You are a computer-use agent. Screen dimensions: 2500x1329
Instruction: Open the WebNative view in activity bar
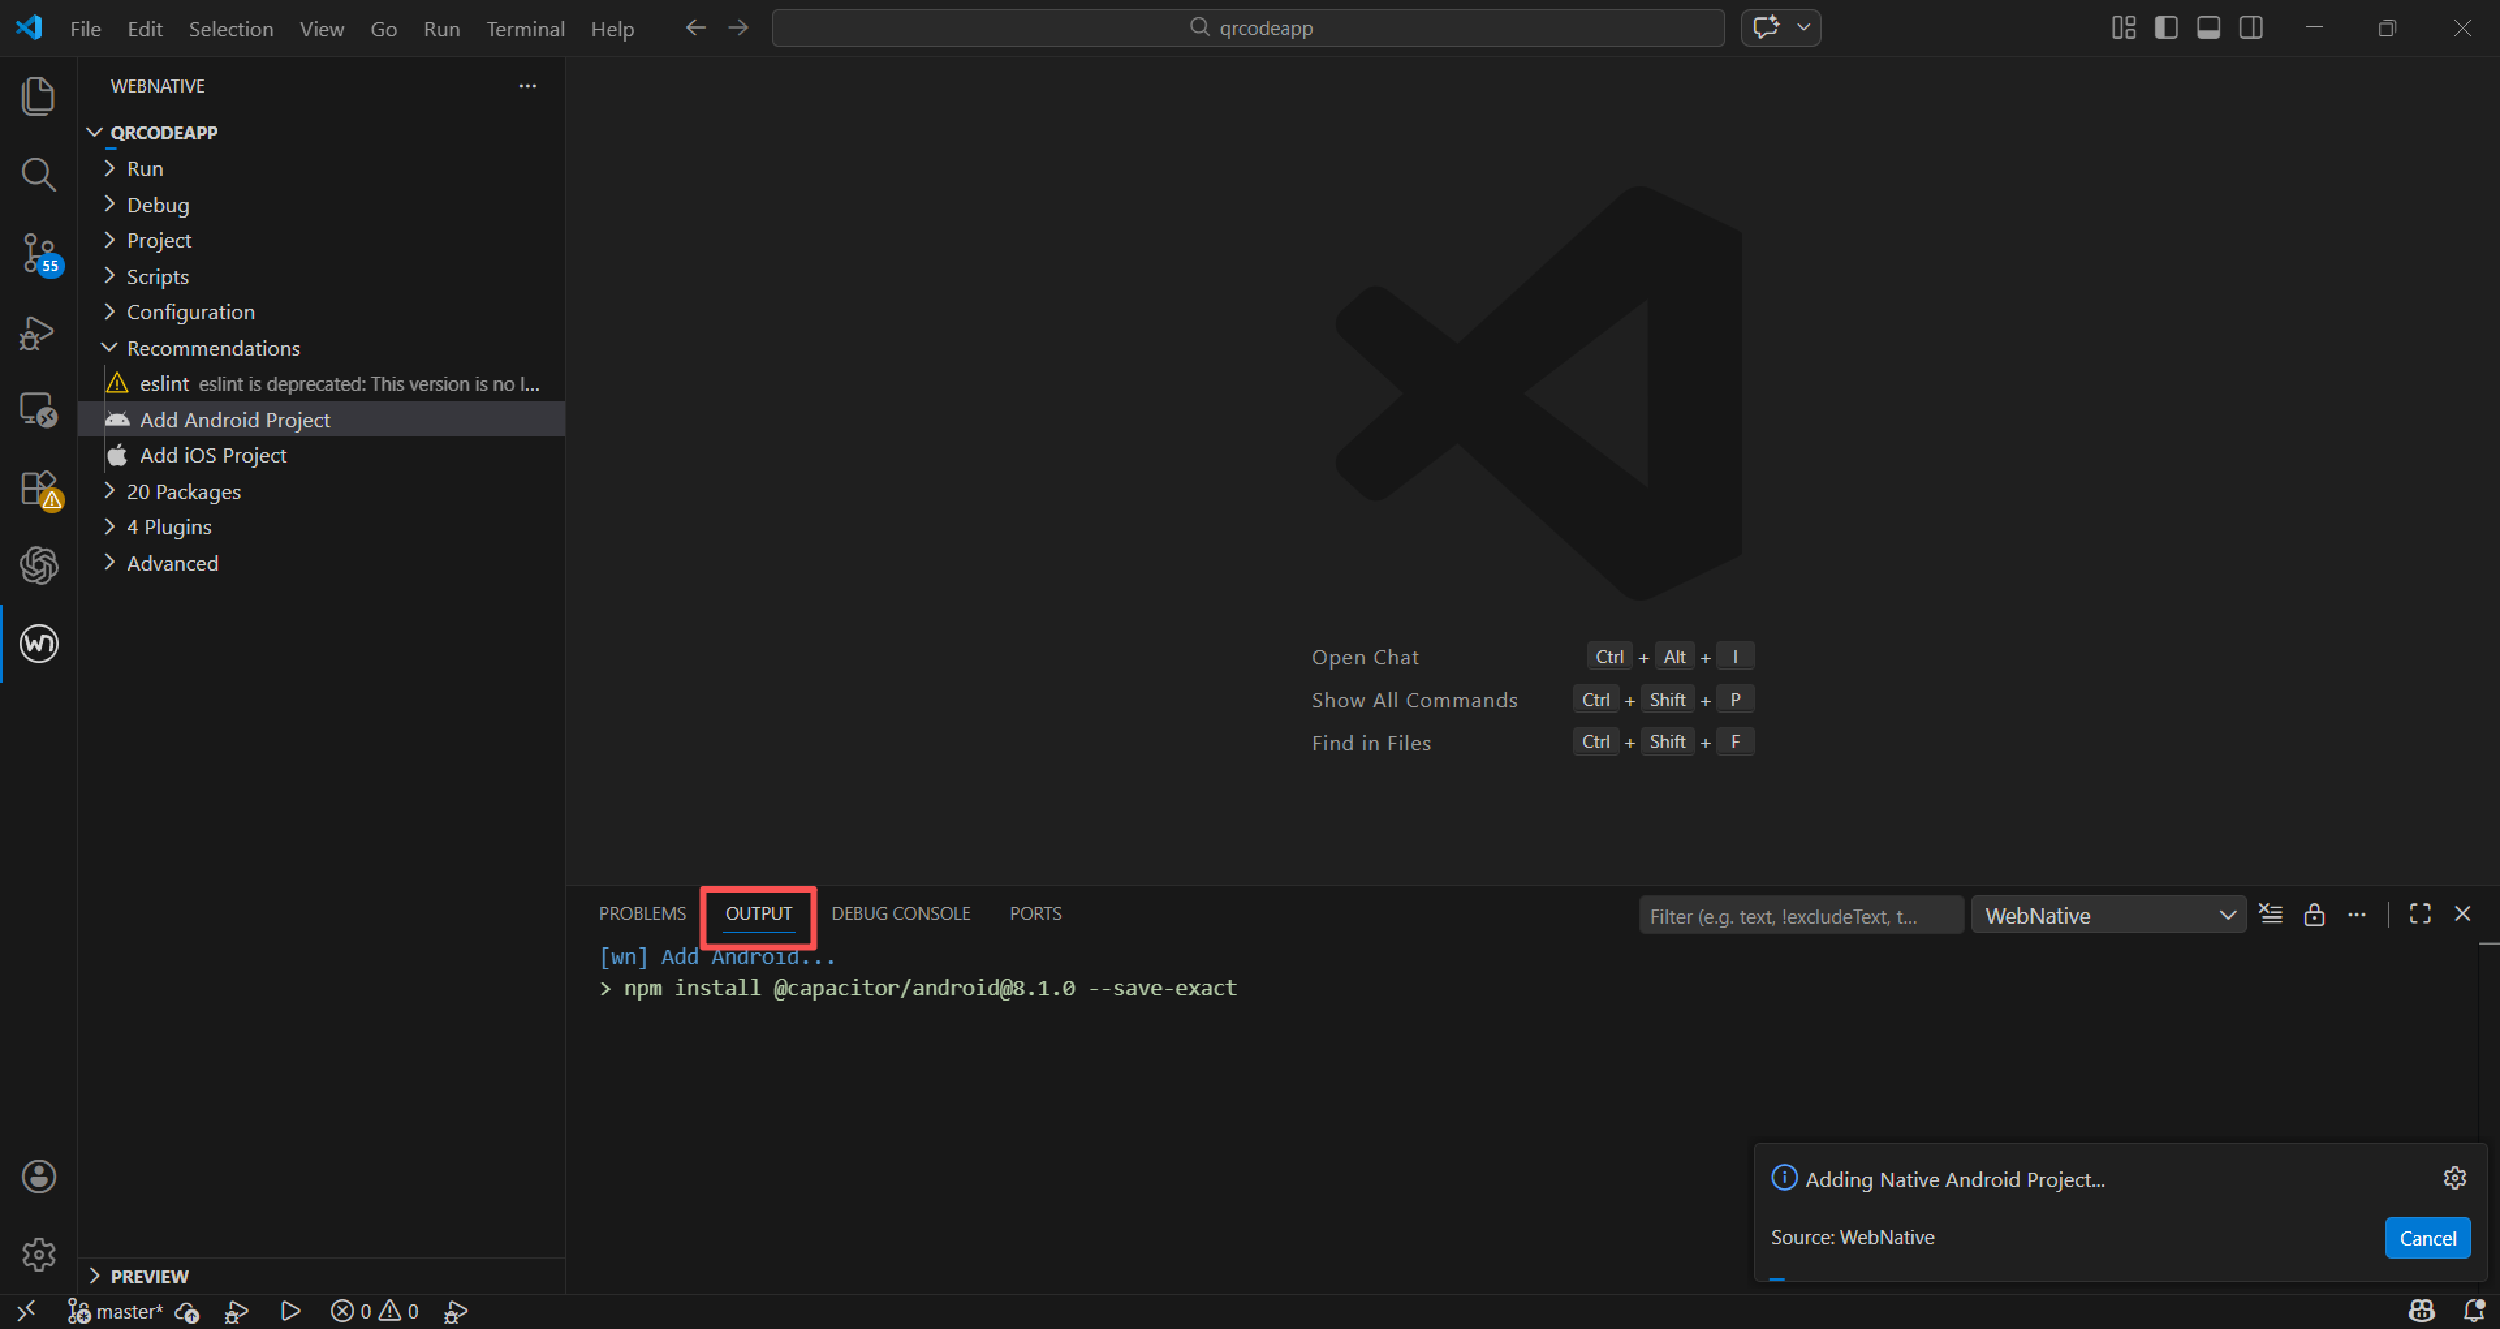(x=39, y=643)
